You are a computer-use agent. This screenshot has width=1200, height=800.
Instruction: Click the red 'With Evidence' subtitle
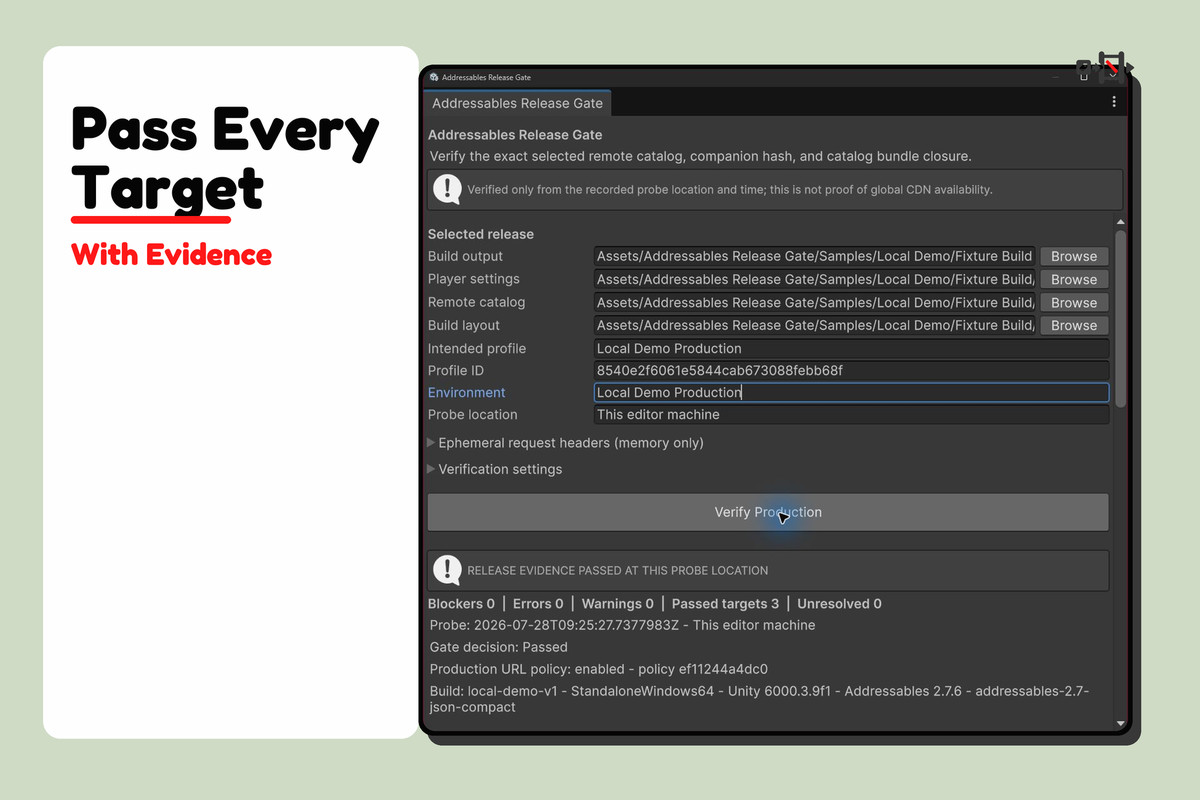point(172,254)
